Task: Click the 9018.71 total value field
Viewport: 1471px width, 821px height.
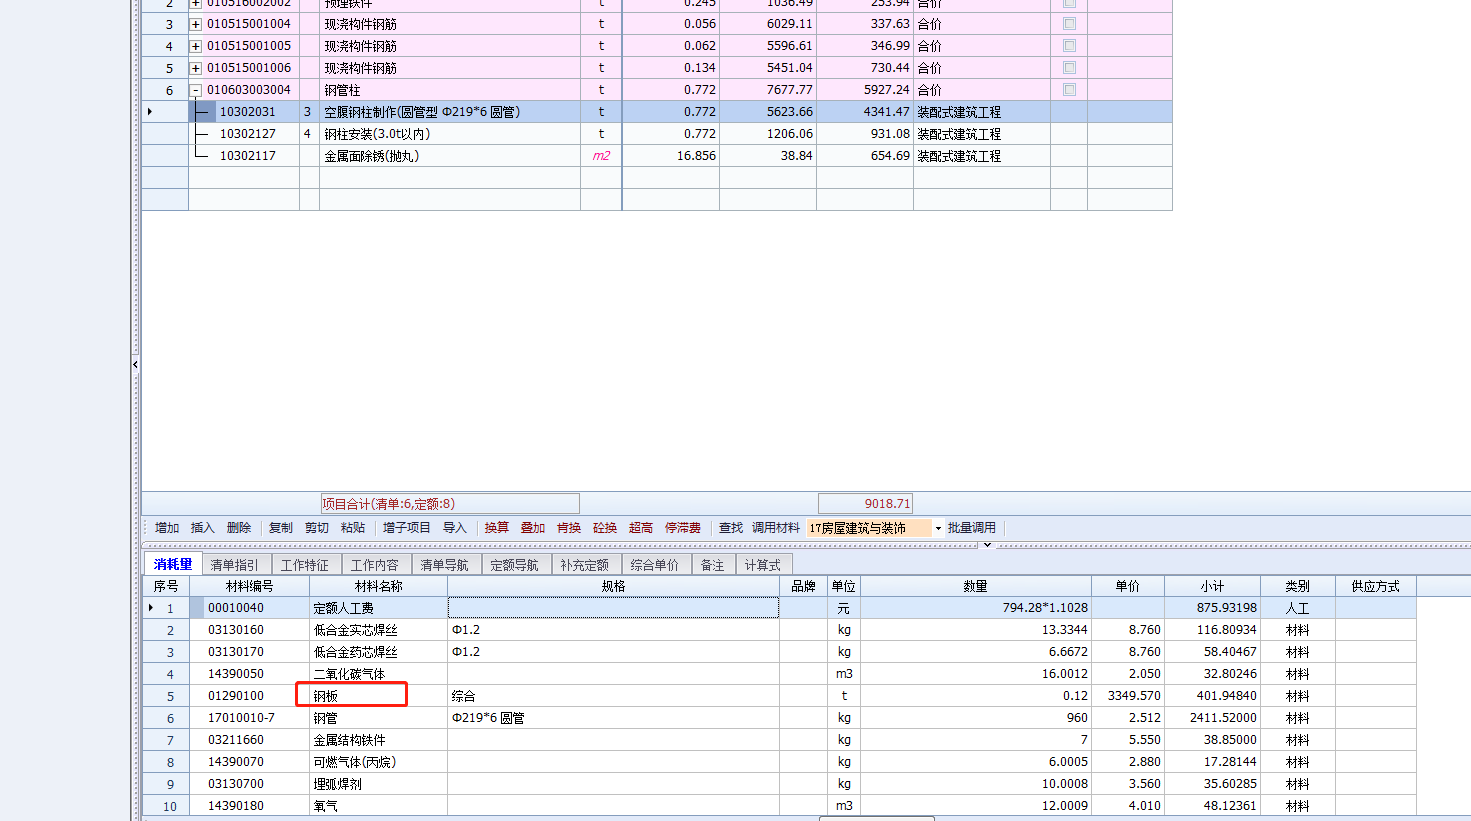Action: pos(865,504)
